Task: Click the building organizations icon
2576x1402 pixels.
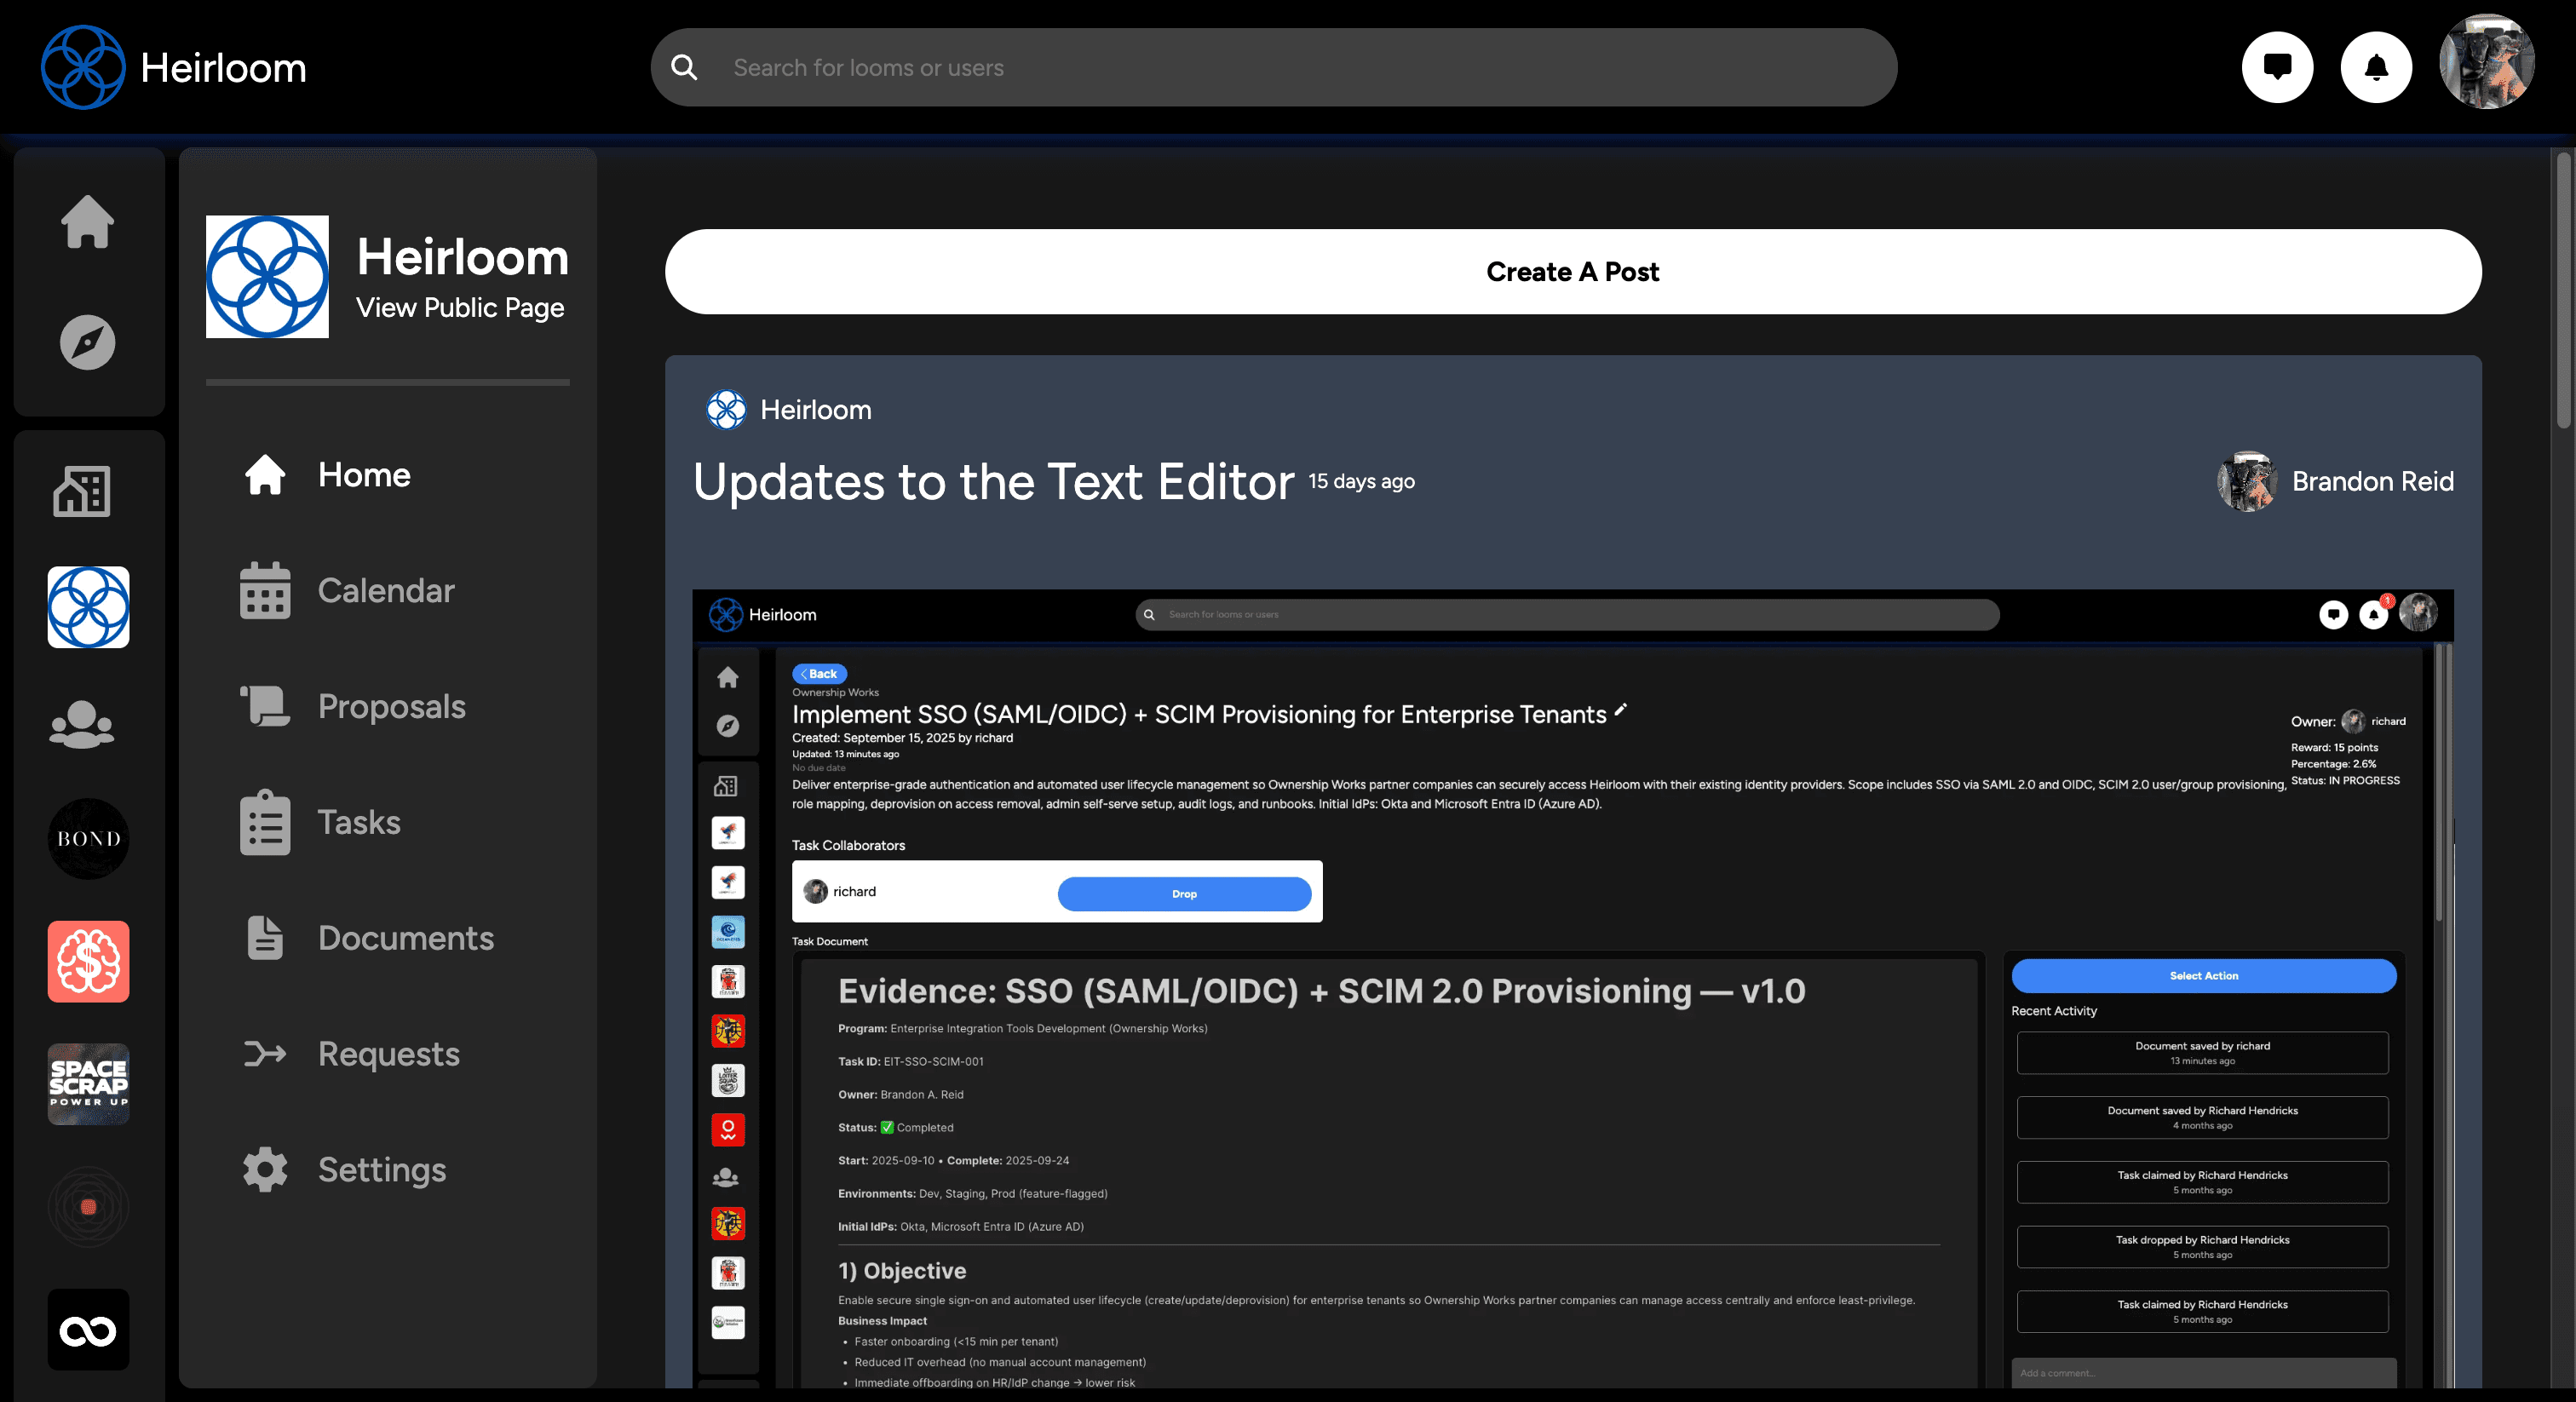Action: click(82, 492)
